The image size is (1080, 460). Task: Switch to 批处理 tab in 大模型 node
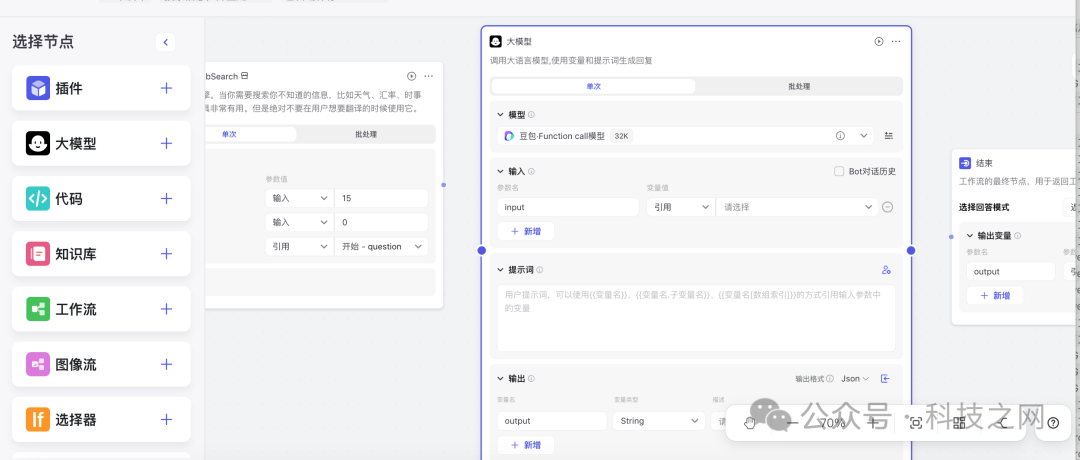[798, 87]
